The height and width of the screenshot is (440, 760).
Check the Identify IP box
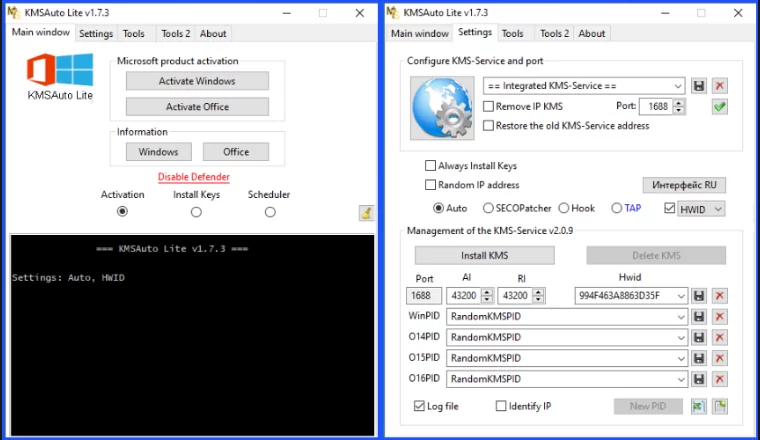point(501,406)
